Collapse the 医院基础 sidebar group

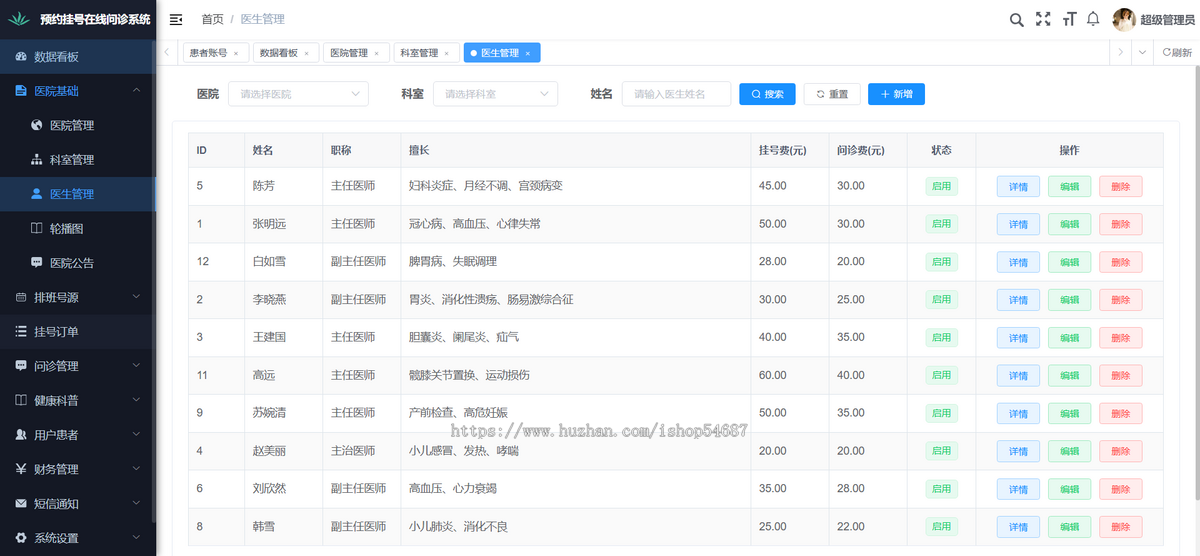pyautogui.click(x=78, y=91)
